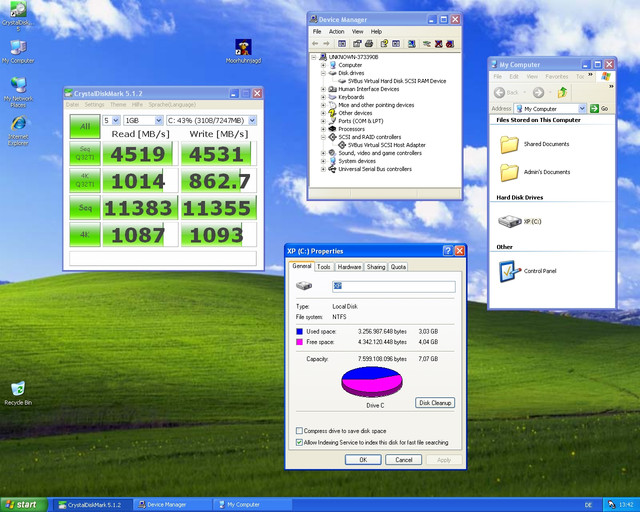
Task: Click the My Computer window Back arrow
Action: [x=499, y=93]
